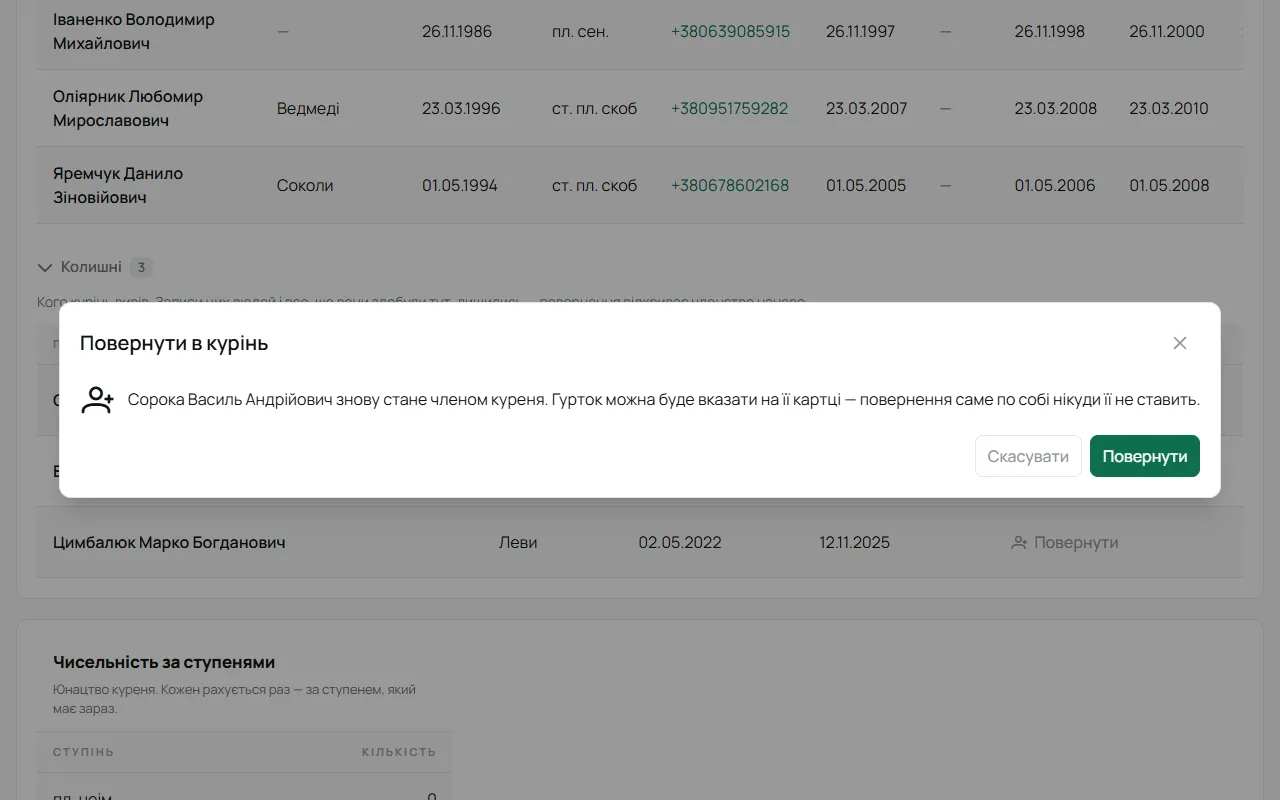Click rank пл. сен. cell
Viewport: 1280px width, 800px height.
click(x=580, y=31)
